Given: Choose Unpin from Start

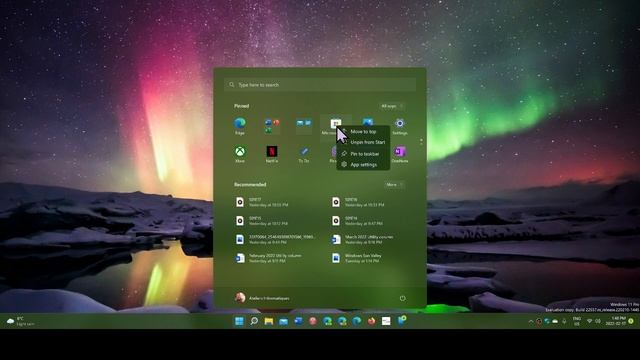Looking at the screenshot, I should [363, 142].
